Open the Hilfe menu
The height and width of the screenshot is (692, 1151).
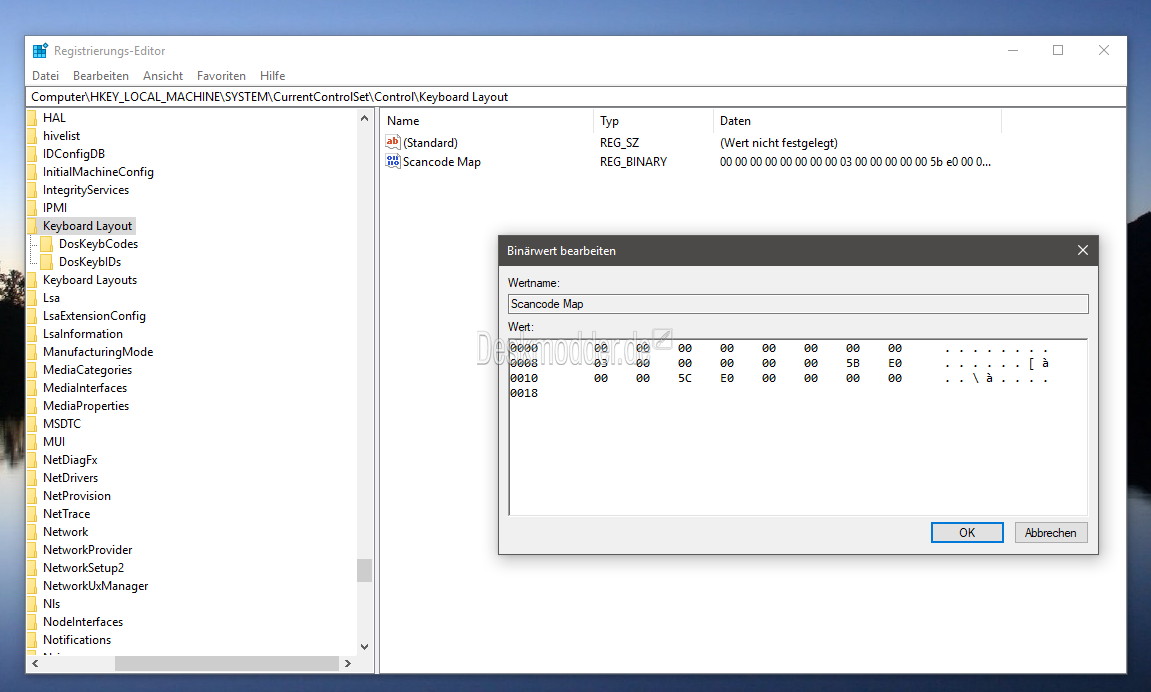[x=272, y=76]
